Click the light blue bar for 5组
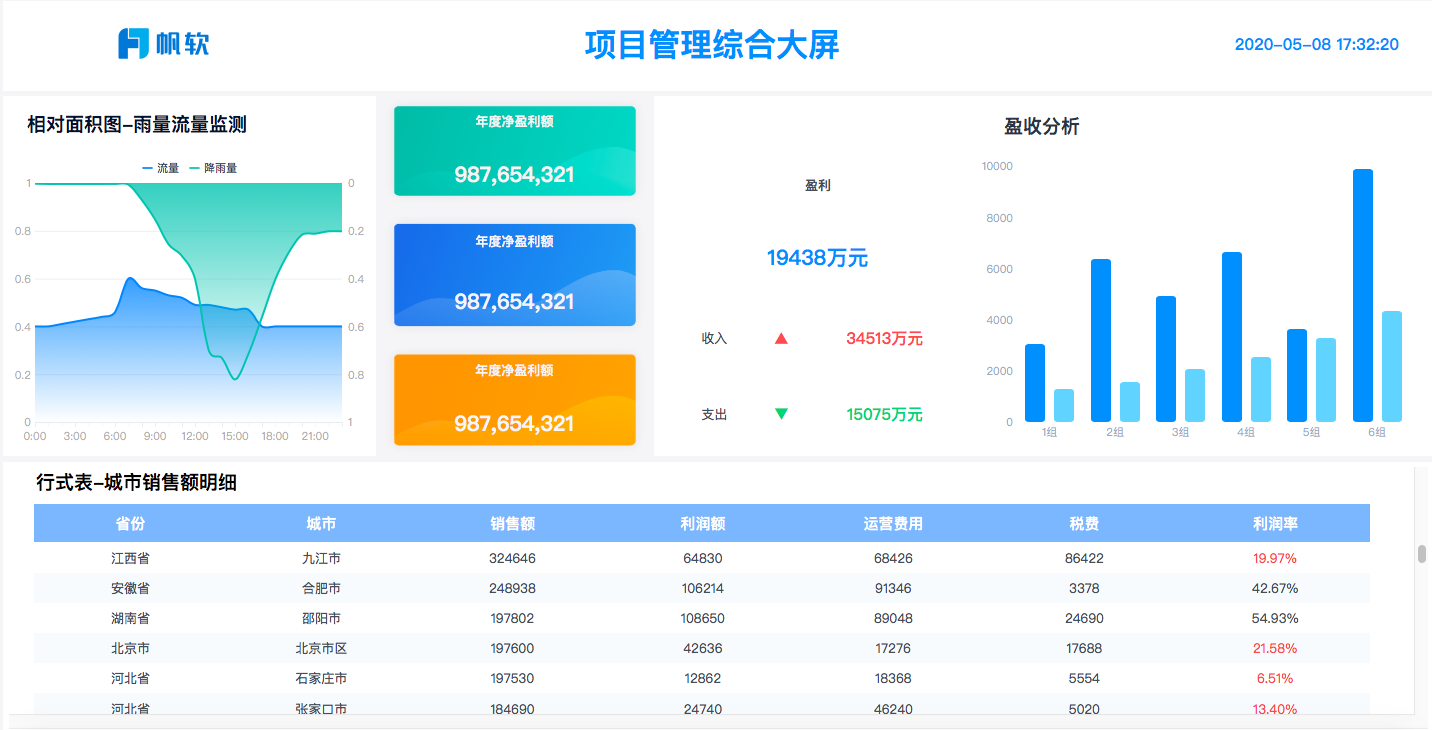 (x=1325, y=380)
